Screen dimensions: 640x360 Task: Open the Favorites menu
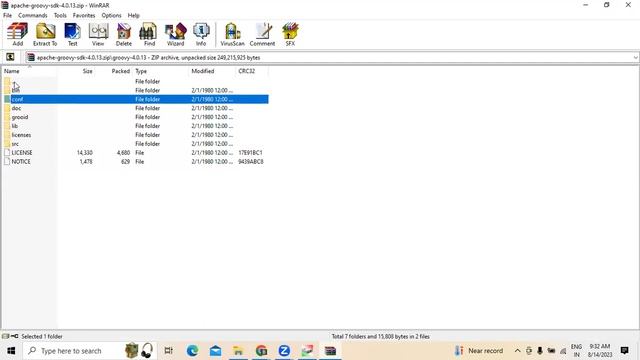[x=84, y=15]
